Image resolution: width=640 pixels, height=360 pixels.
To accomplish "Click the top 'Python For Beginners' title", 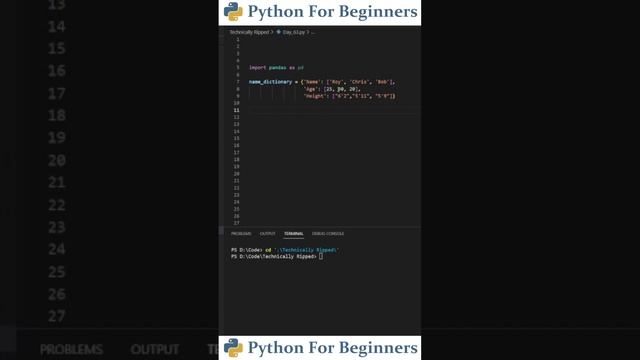I will coord(333,11).
